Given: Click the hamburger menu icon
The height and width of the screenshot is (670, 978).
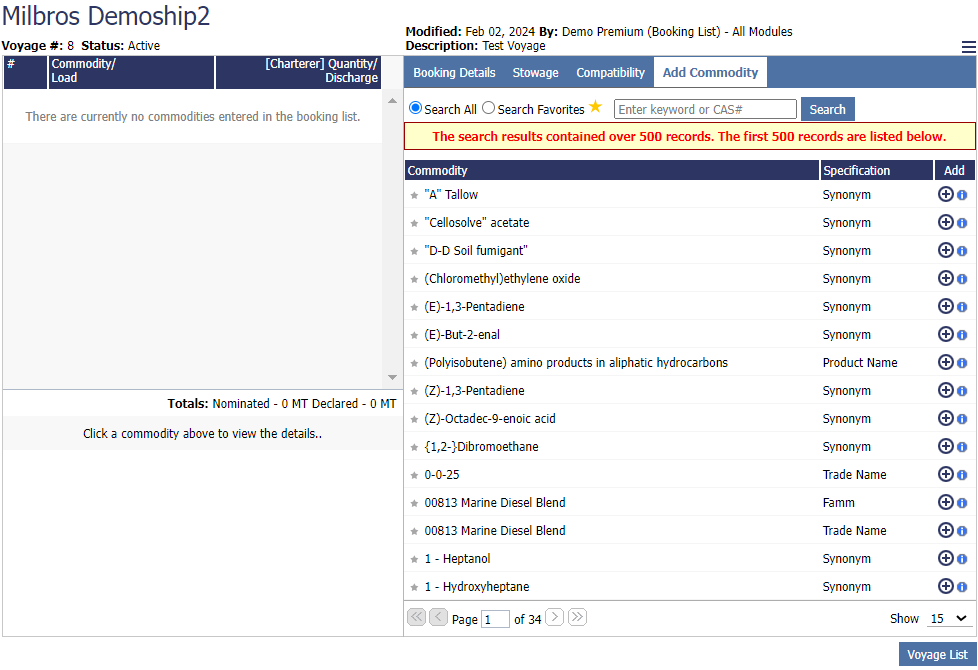Looking at the screenshot, I should coord(968,47).
